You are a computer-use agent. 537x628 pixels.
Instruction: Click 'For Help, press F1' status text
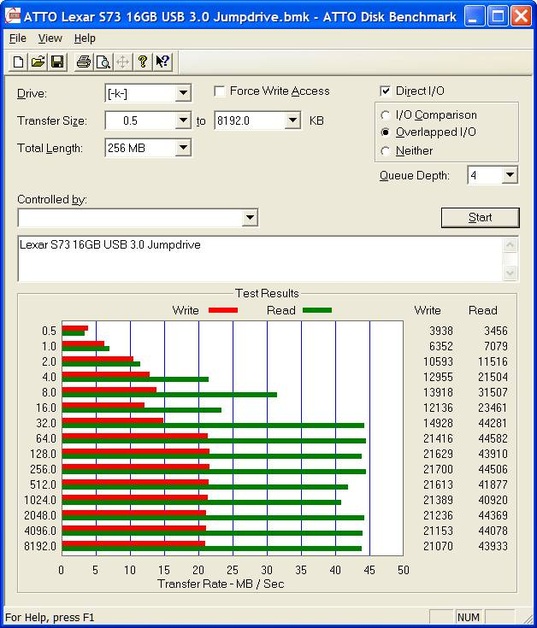click(x=50, y=617)
